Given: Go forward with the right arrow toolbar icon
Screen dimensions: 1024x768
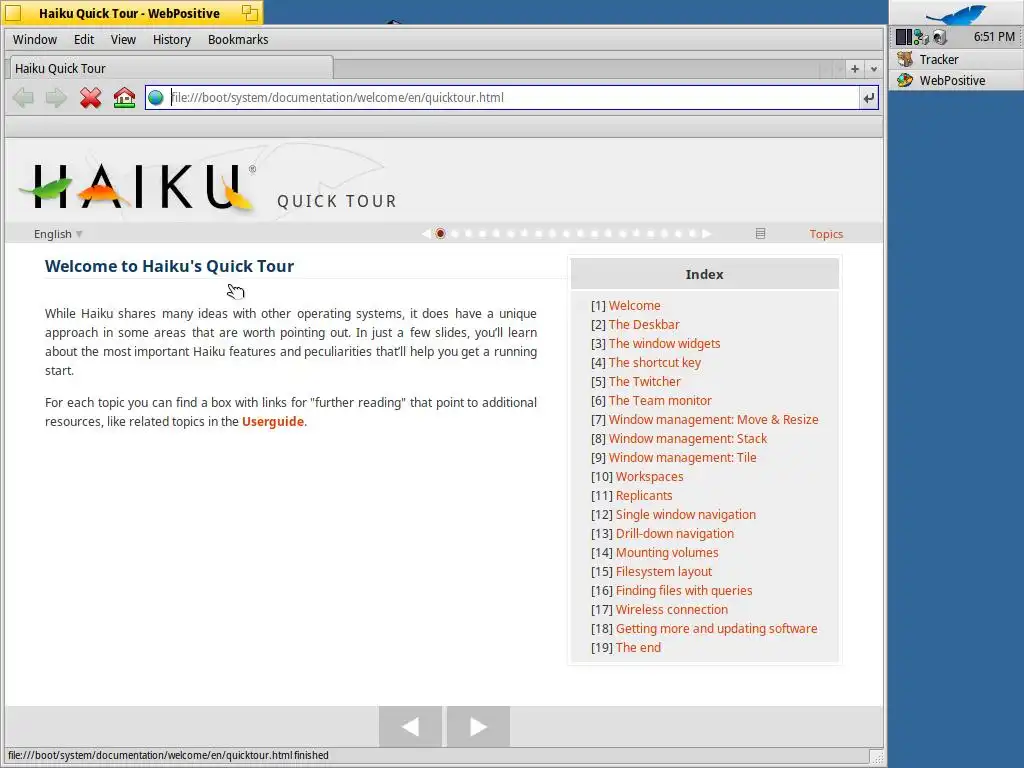Looking at the screenshot, I should click(x=56, y=98).
